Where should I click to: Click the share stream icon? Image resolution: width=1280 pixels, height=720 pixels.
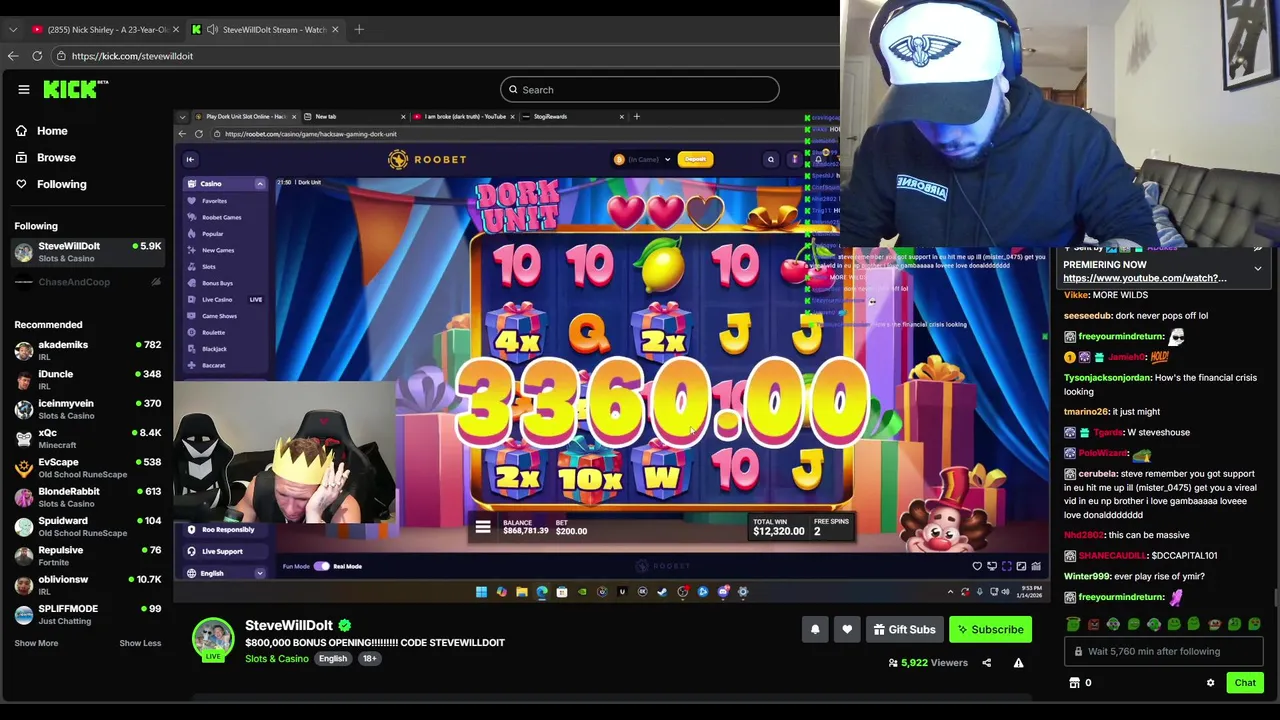(x=986, y=663)
